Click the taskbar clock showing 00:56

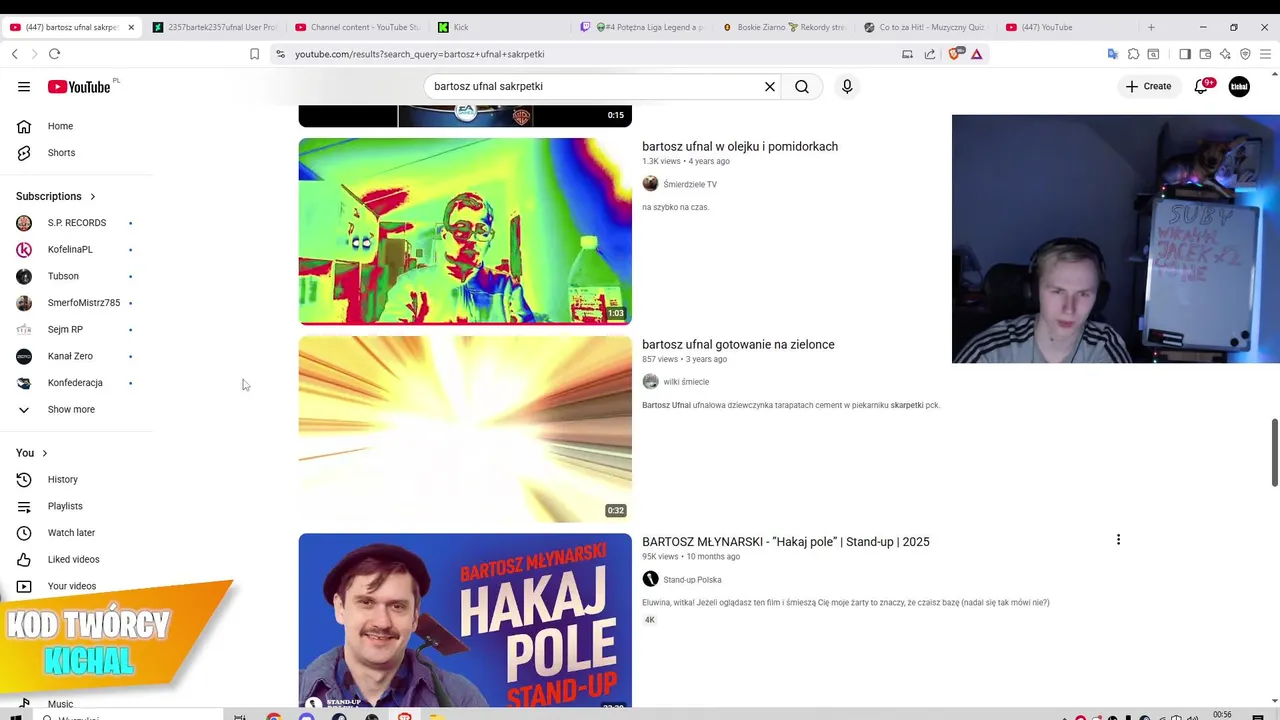pos(1222,715)
